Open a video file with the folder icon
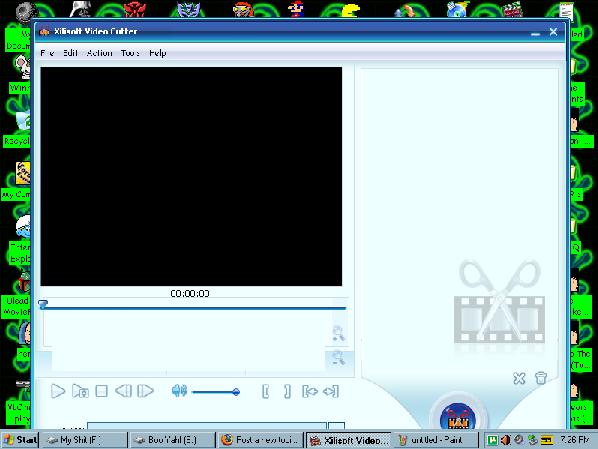This screenshot has width=598, height=449. [80, 391]
